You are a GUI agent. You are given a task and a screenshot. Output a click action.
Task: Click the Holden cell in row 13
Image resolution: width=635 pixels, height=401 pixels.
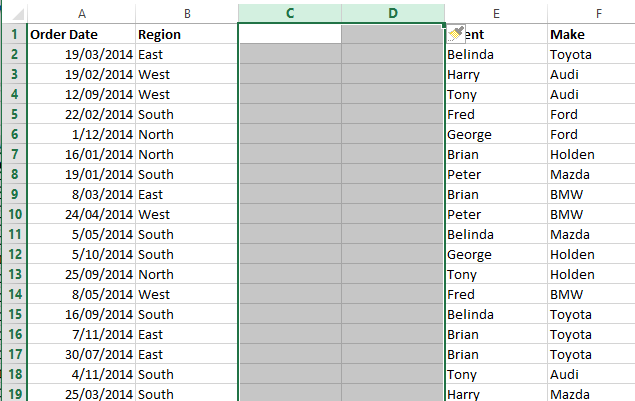pyautogui.click(x=591, y=275)
